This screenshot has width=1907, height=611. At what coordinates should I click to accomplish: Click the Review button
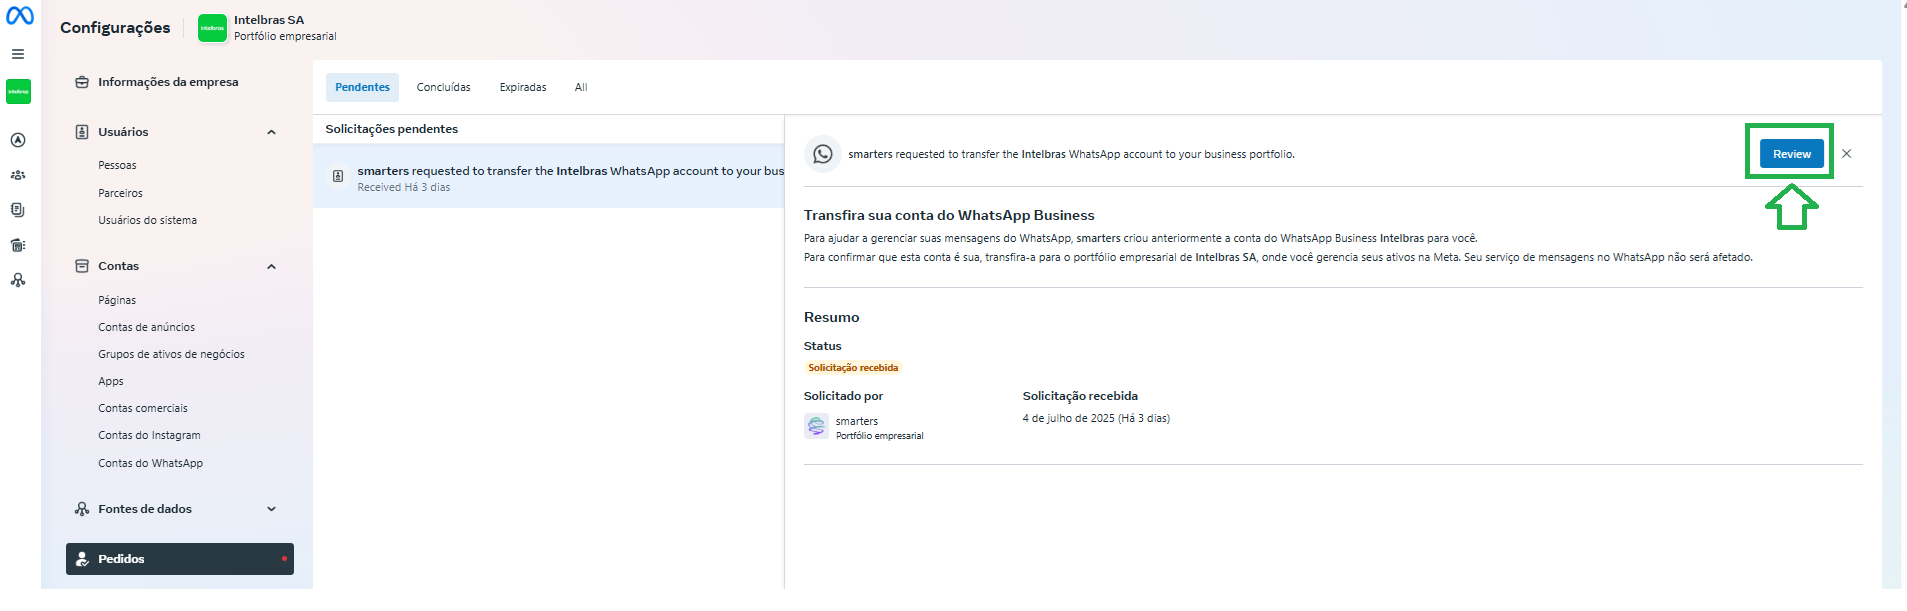[x=1791, y=154]
